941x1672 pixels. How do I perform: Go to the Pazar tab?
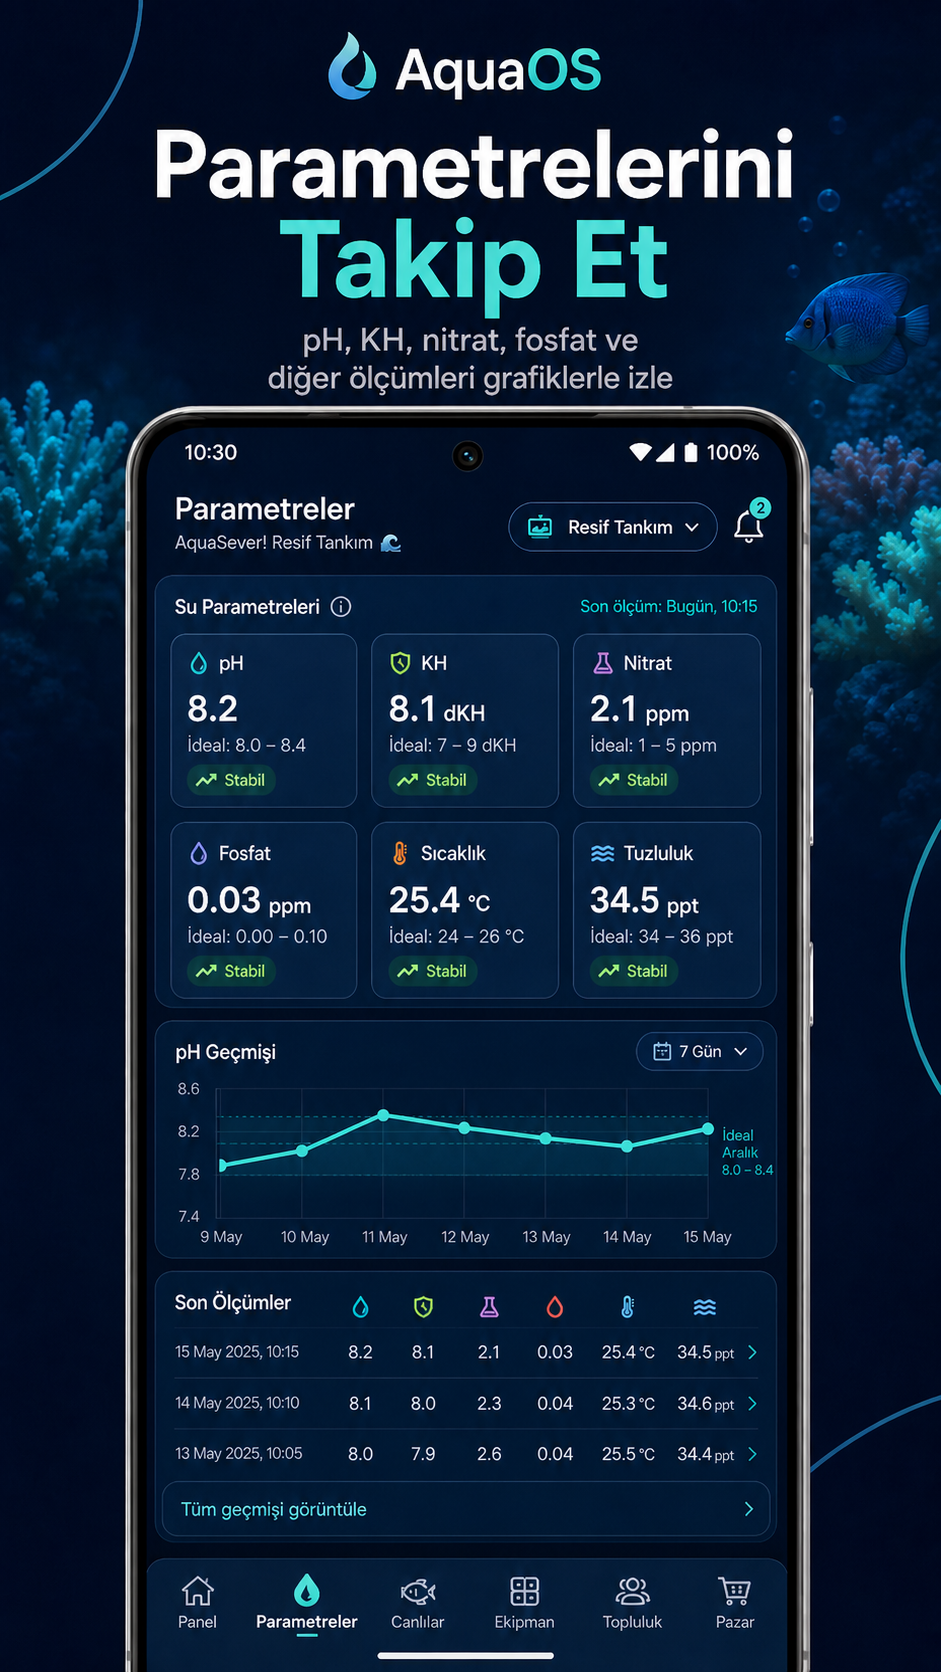735,1602
